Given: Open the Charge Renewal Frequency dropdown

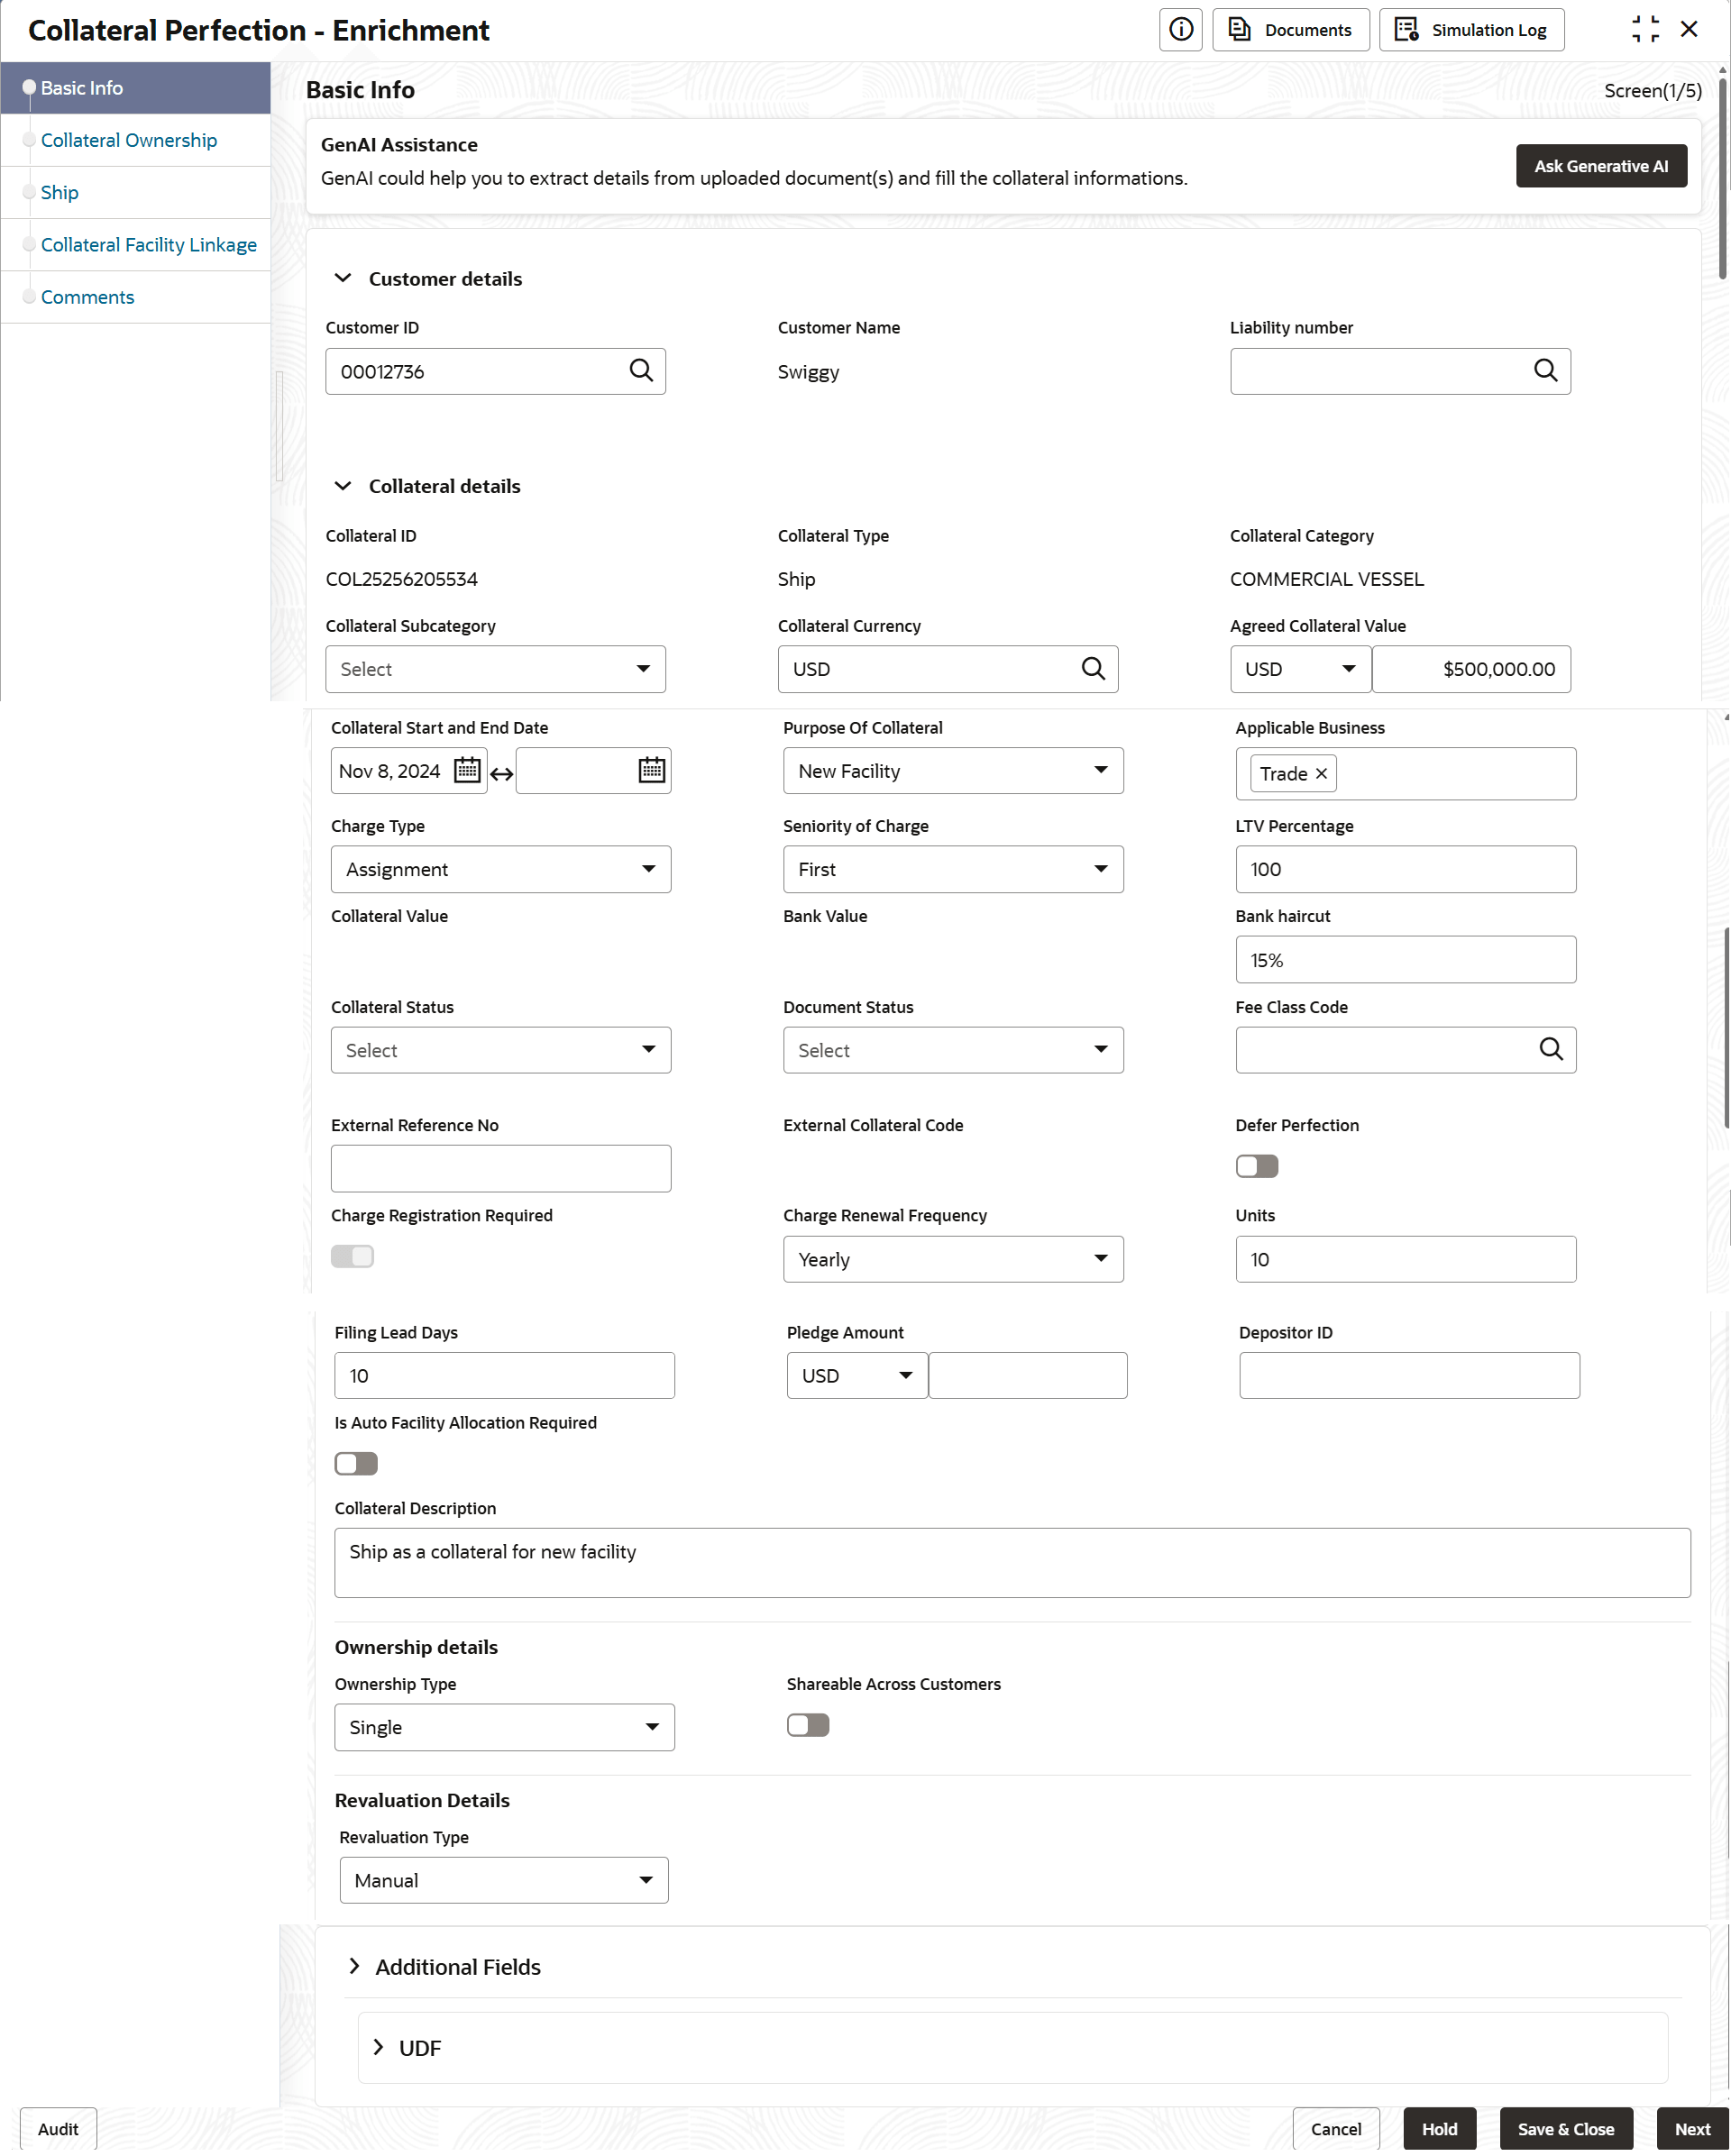Looking at the screenshot, I should (952, 1260).
